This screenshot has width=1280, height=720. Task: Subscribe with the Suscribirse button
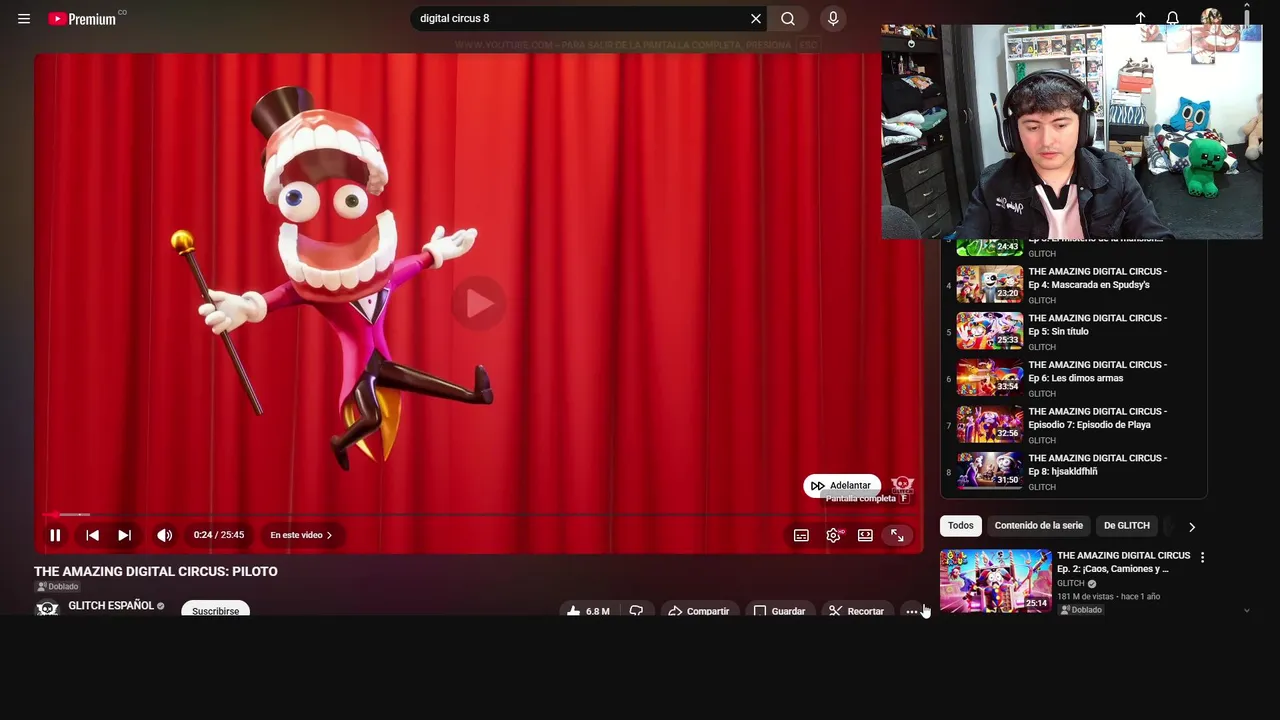(215, 610)
